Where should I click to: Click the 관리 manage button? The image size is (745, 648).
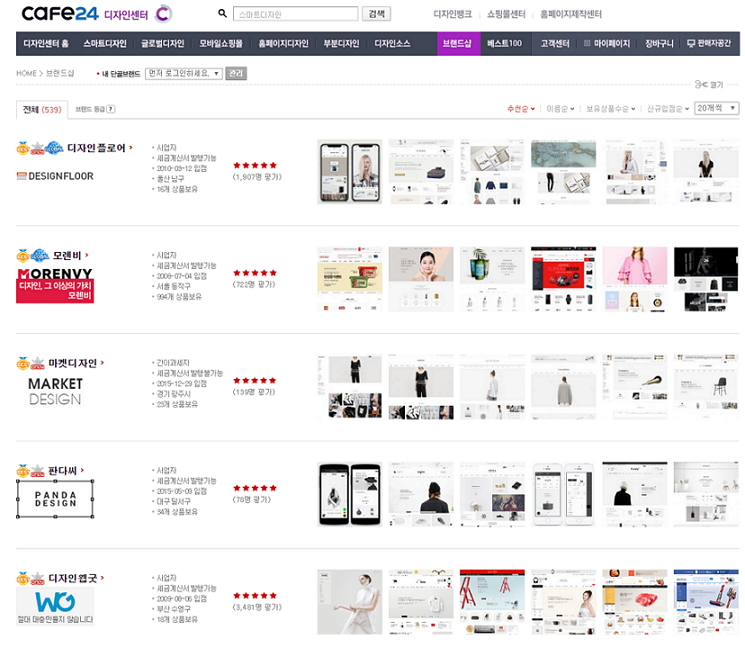(236, 73)
